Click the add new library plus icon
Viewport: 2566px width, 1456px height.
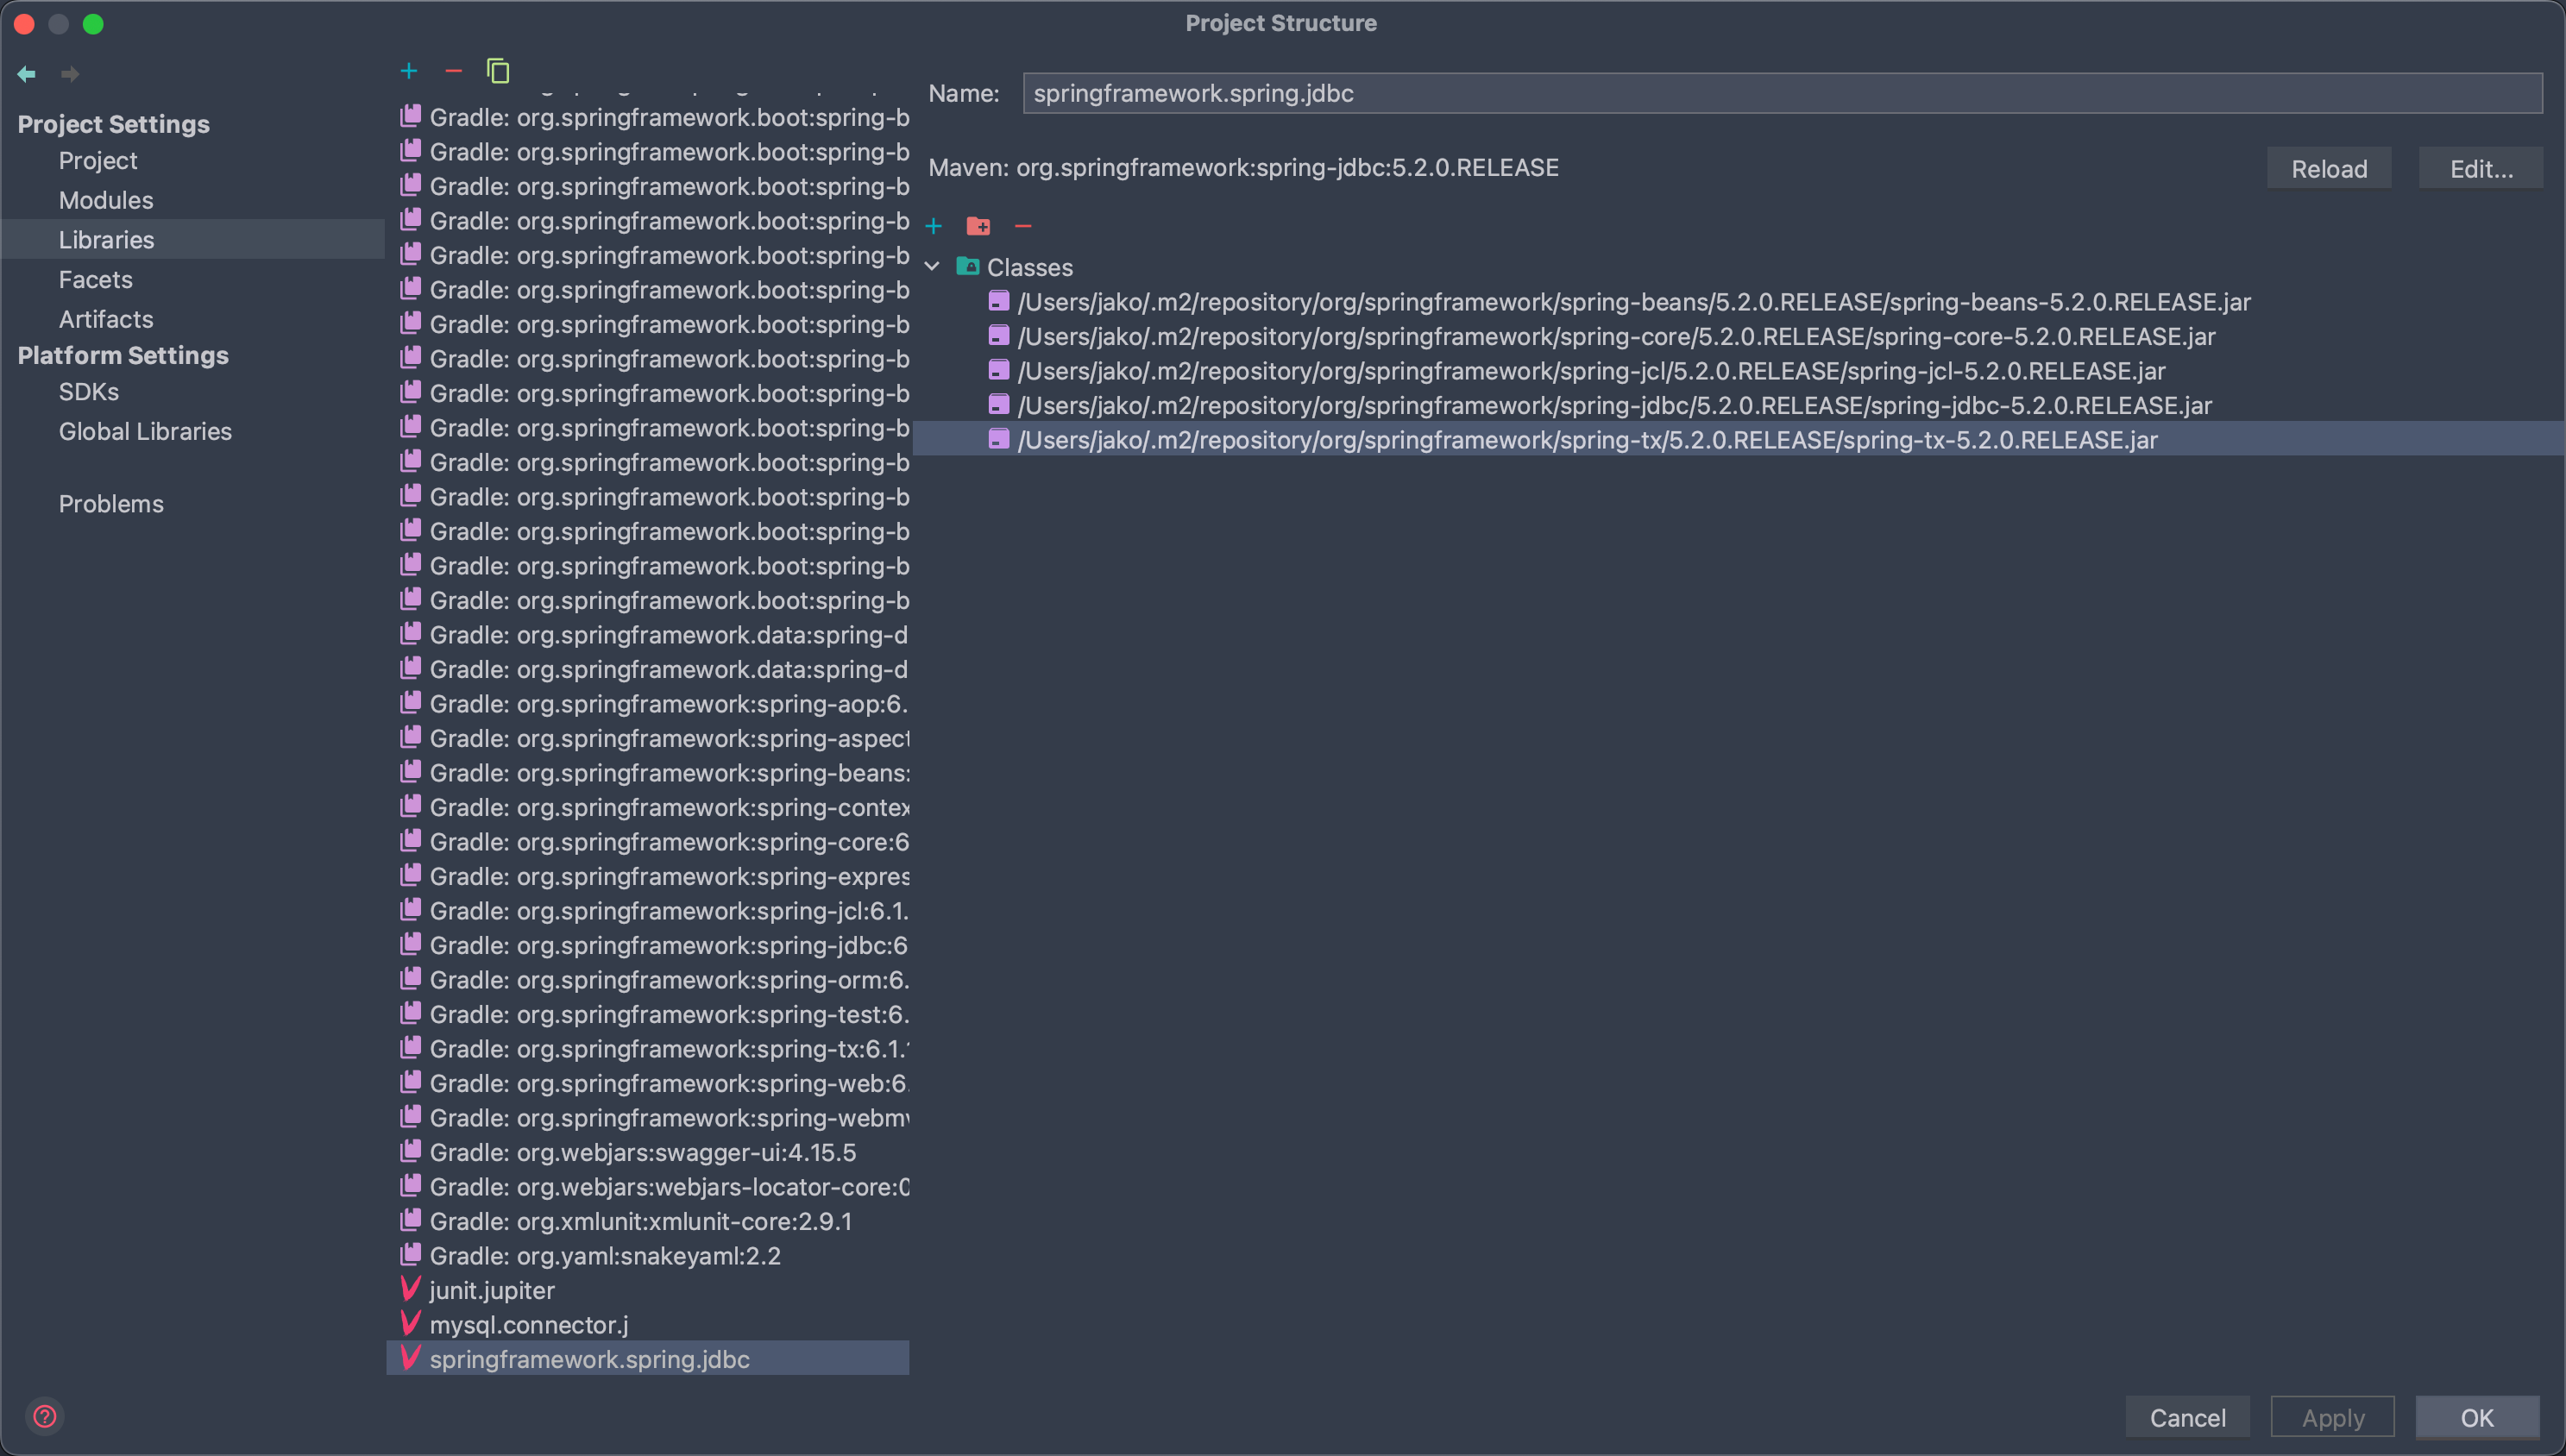[408, 71]
